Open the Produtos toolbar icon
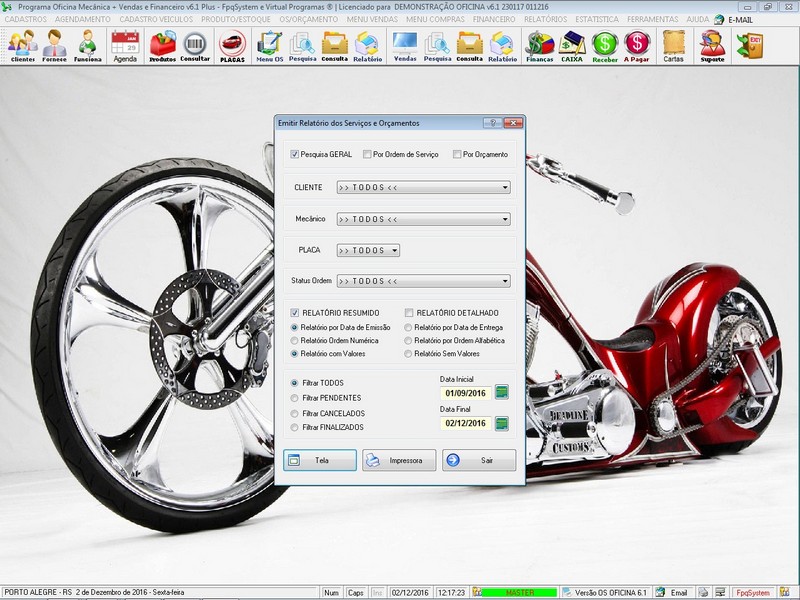Viewport: 800px width, 600px height. [163, 46]
